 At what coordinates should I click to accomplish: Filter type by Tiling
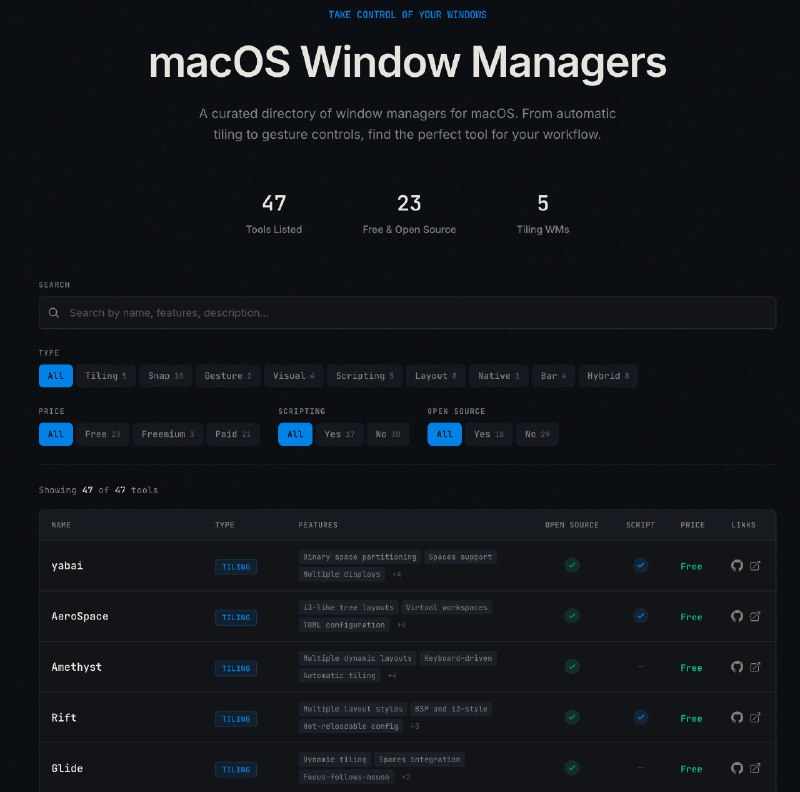tap(106, 376)
